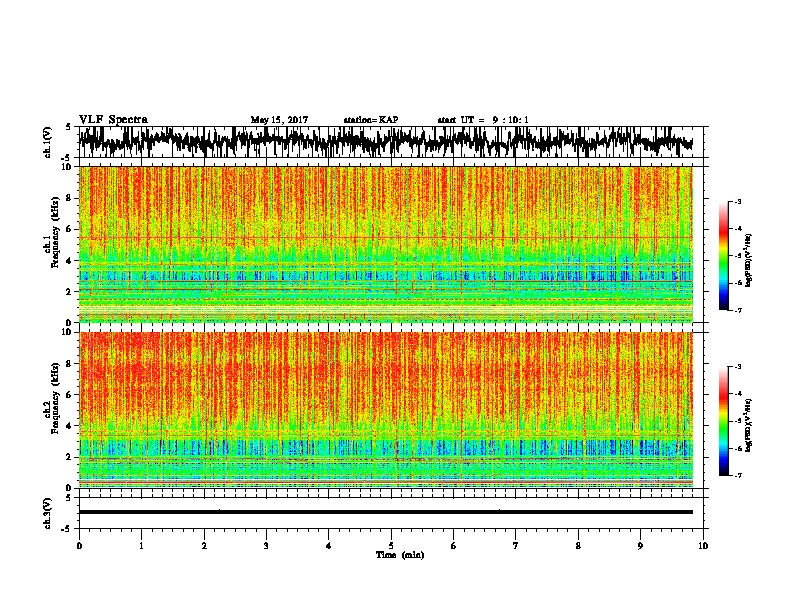
Task: Click the ch.1 spectrogram color scale bar
Action: click(x=724, y=256)
